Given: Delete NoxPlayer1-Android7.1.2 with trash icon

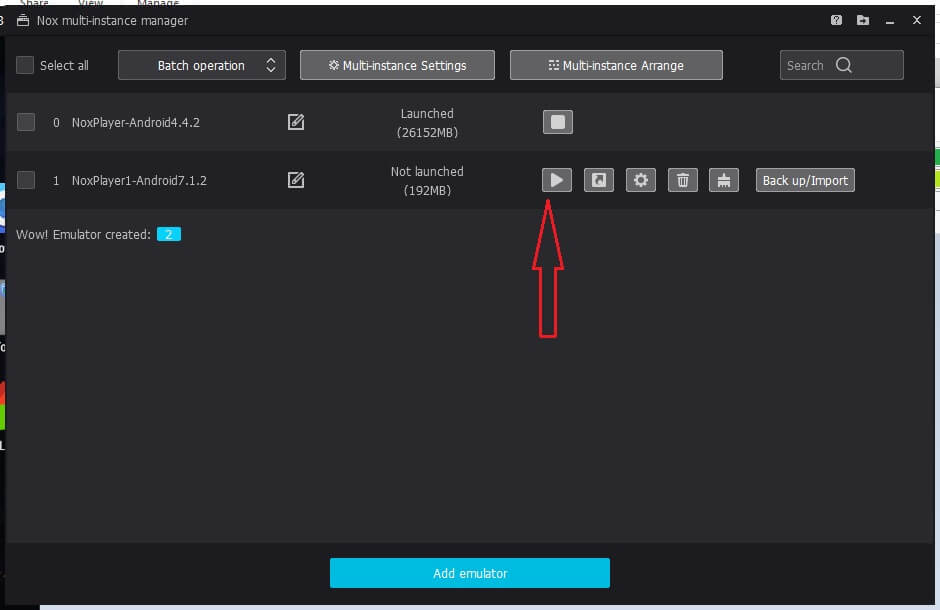Looking at the screenshot, I should point(683,180).
